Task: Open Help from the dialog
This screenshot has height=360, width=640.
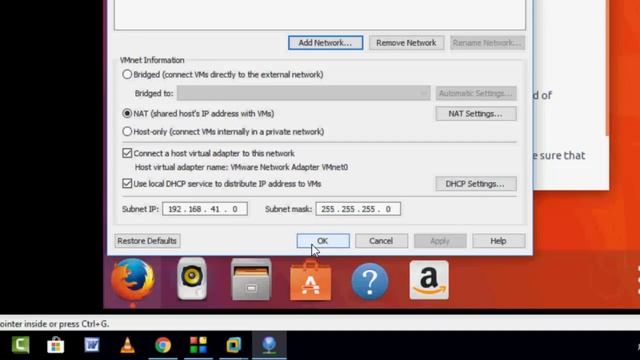Action: click(x=498, y=241)
